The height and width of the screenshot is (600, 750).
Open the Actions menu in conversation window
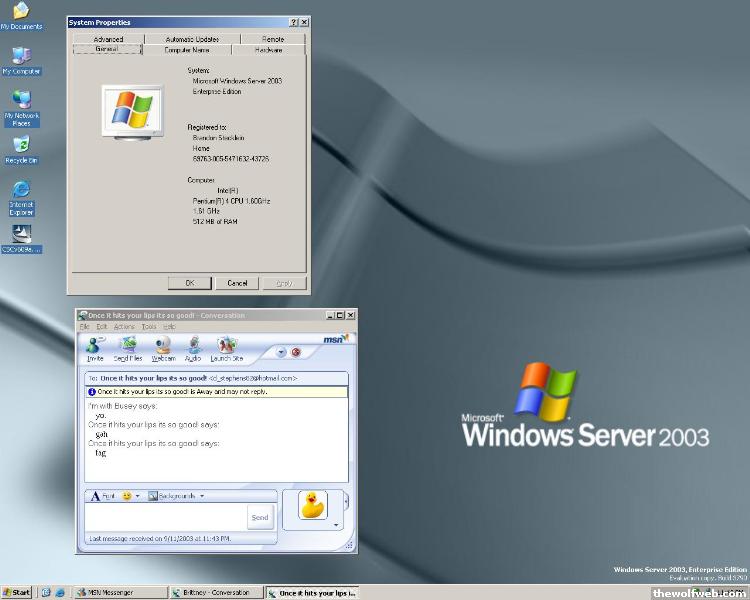(x=124, y=327)
